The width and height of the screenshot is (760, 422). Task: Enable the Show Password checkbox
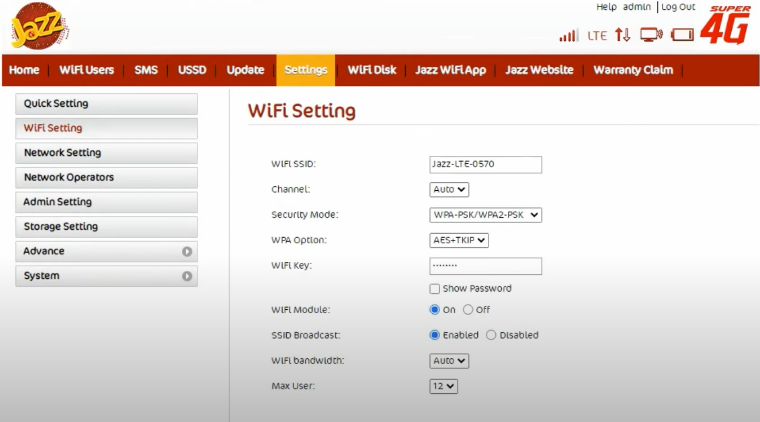coord(435,289)
